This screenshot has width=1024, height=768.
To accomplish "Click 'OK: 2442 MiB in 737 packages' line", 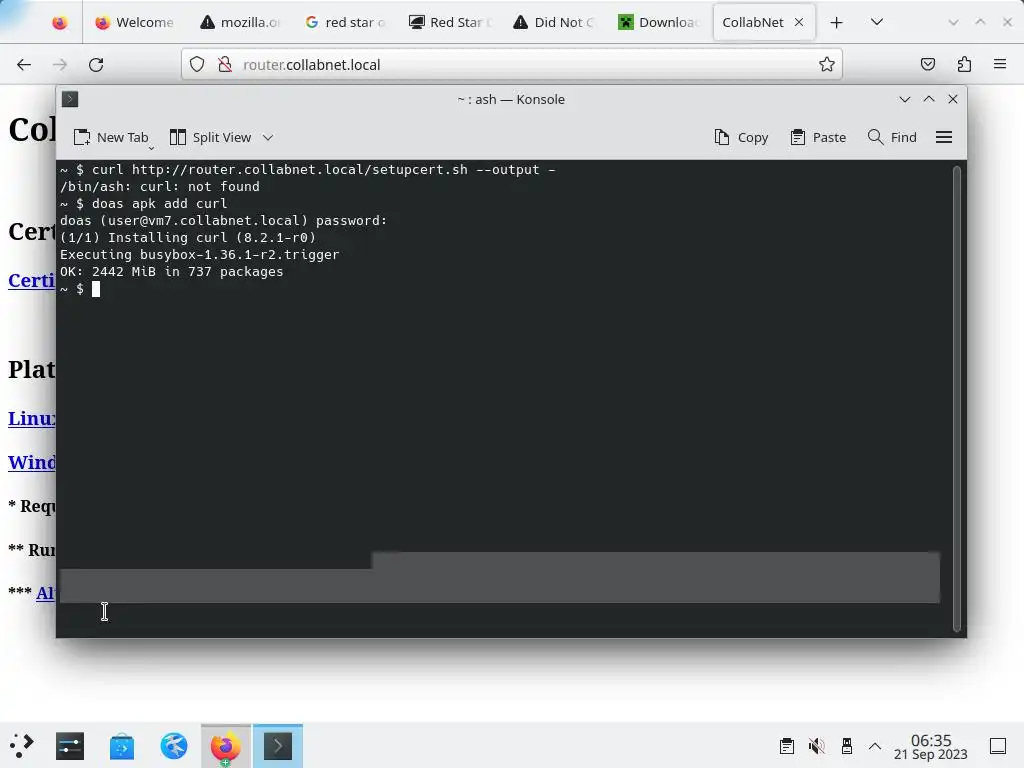I will pyautogui.click(x=172, y=272).
